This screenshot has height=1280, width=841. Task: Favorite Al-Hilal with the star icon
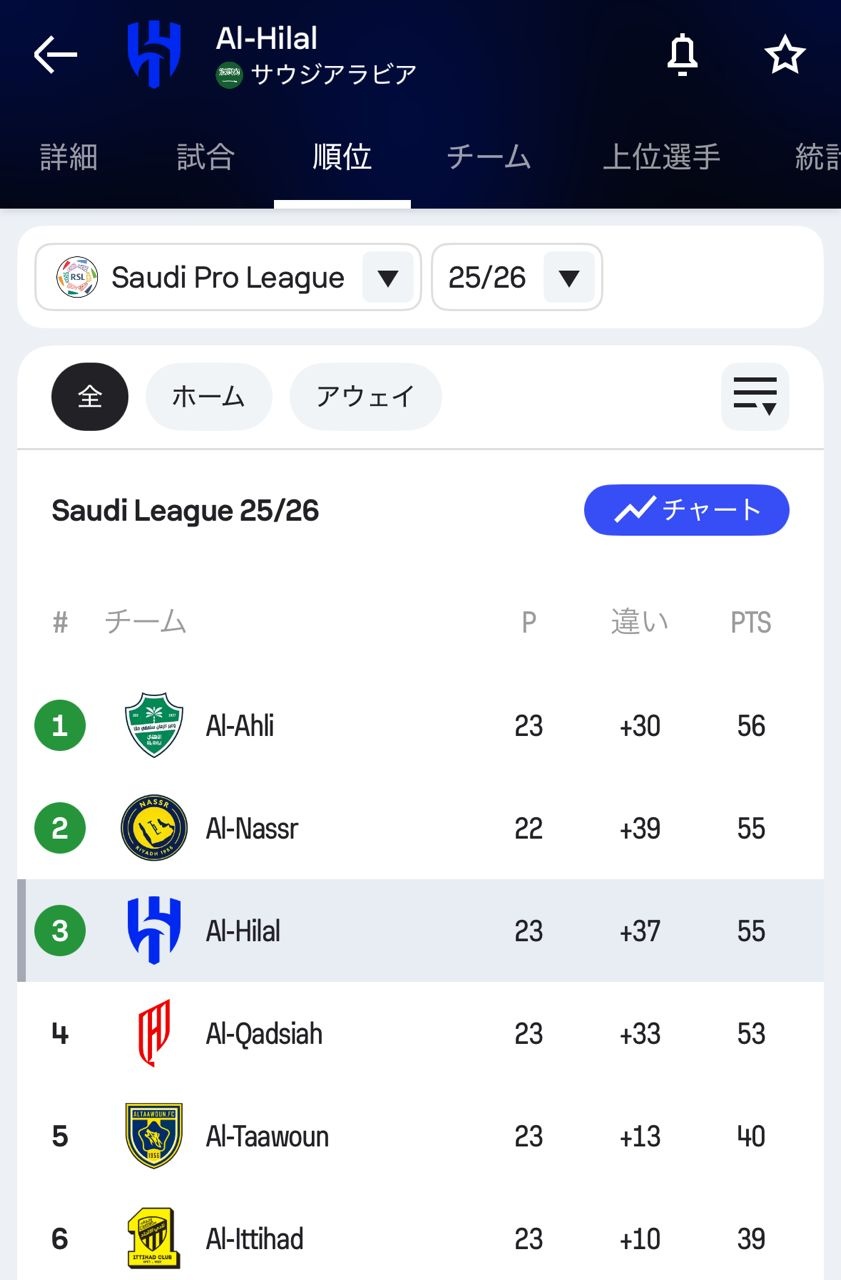(785, 55)
